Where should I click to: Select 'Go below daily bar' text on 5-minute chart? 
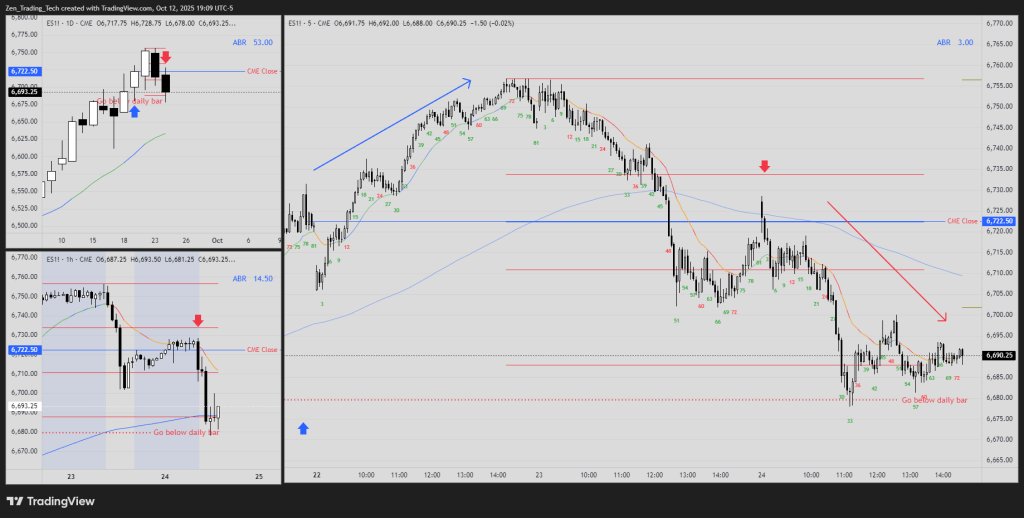coord(934,400)
